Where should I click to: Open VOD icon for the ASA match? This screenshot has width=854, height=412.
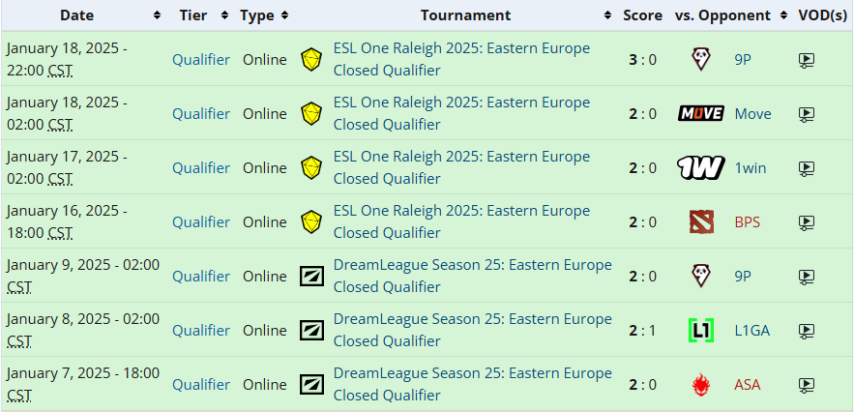[x=807, y=385]
